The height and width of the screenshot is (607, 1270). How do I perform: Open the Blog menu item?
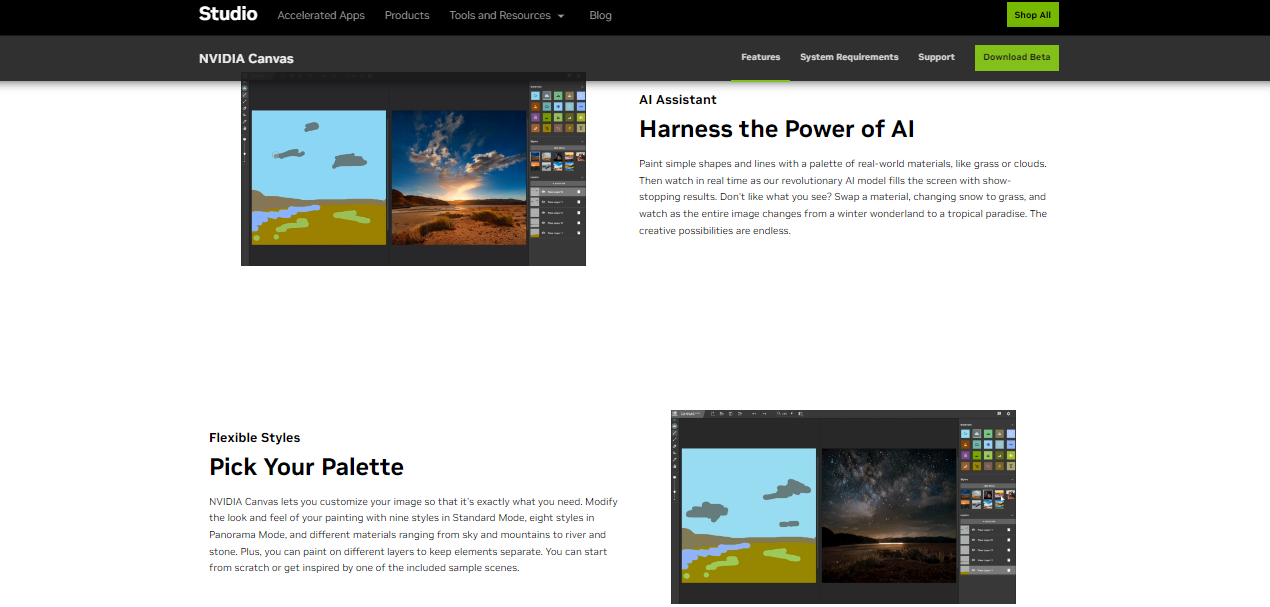[600, 15]
